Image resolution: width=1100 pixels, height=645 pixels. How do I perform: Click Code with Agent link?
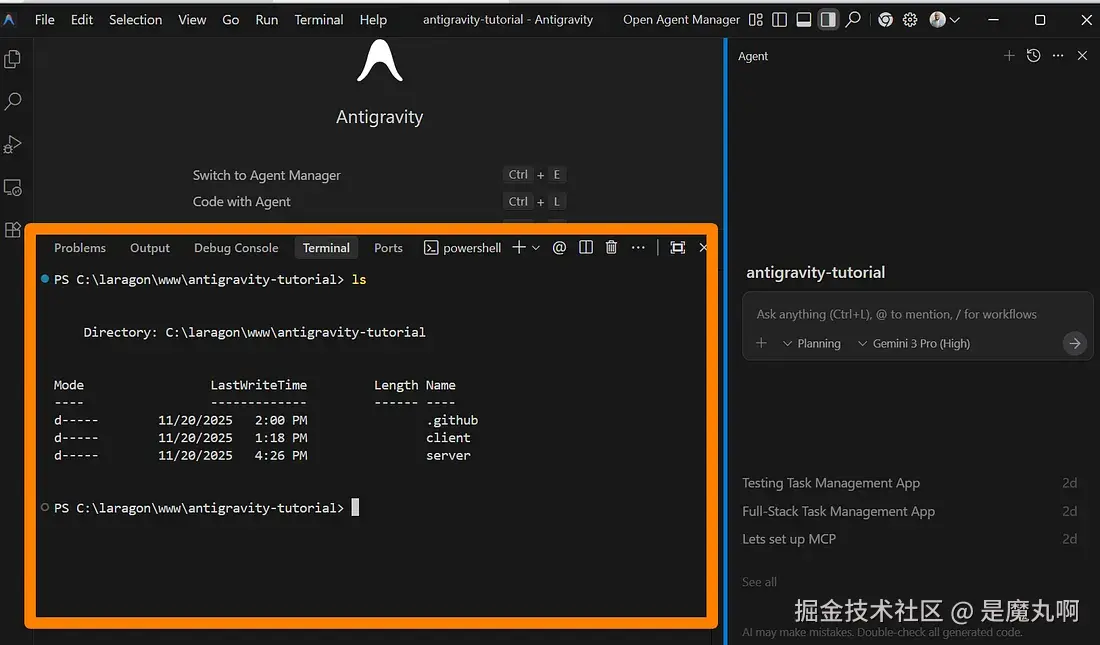point(241,201)
